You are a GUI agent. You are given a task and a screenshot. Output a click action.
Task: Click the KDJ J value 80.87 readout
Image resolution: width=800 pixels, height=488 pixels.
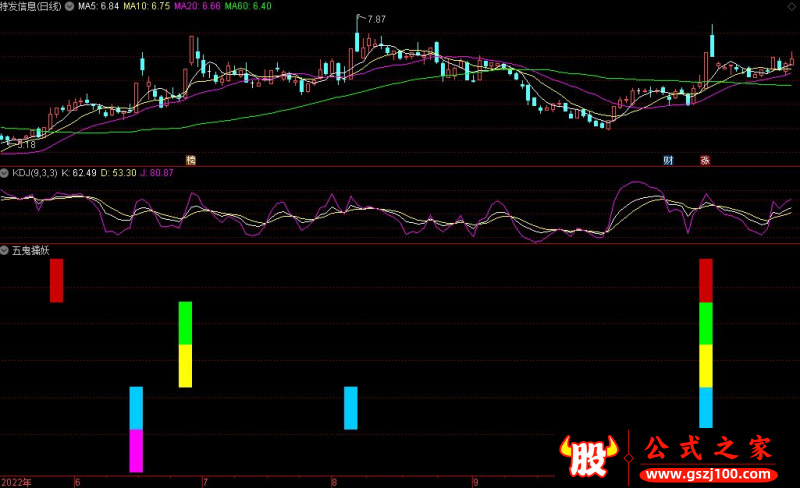tap(157, 173)
